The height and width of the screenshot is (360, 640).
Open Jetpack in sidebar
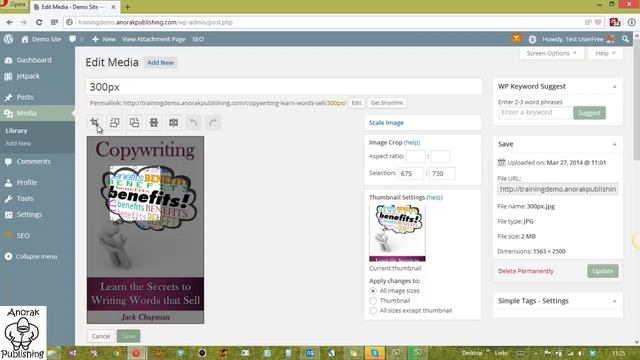[x=28, y=76]
